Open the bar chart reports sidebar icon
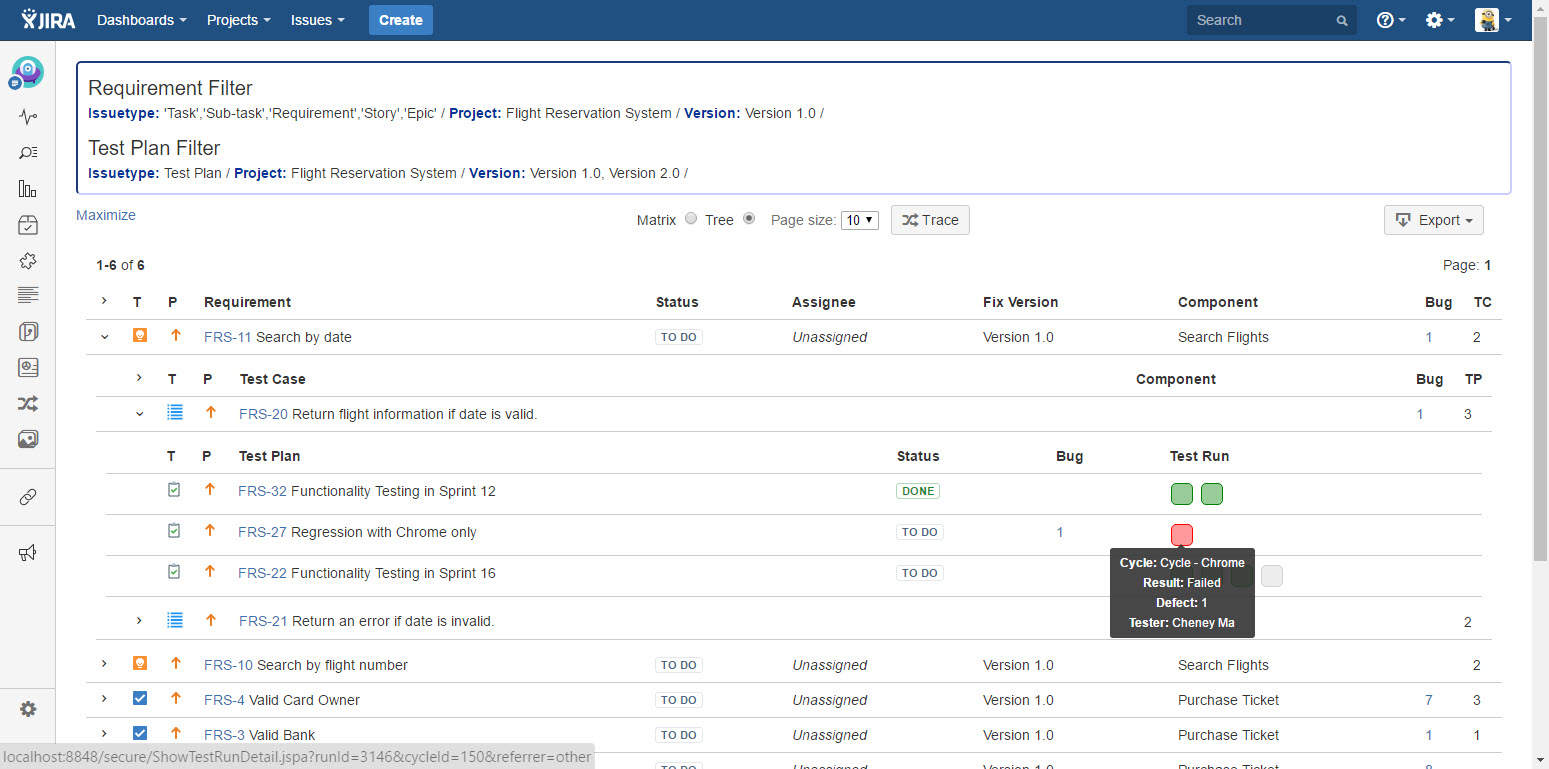The width and height of the screenshot is (1549, 769). (28, 189)
